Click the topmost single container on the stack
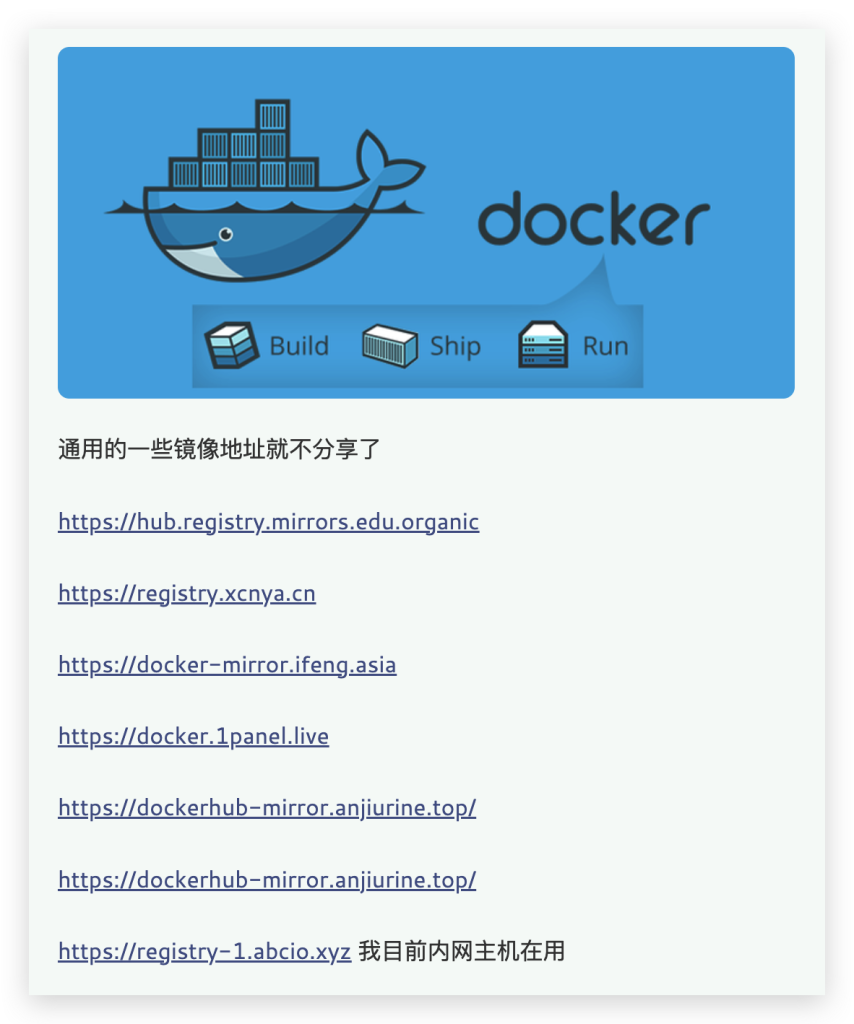 (272, 115)
